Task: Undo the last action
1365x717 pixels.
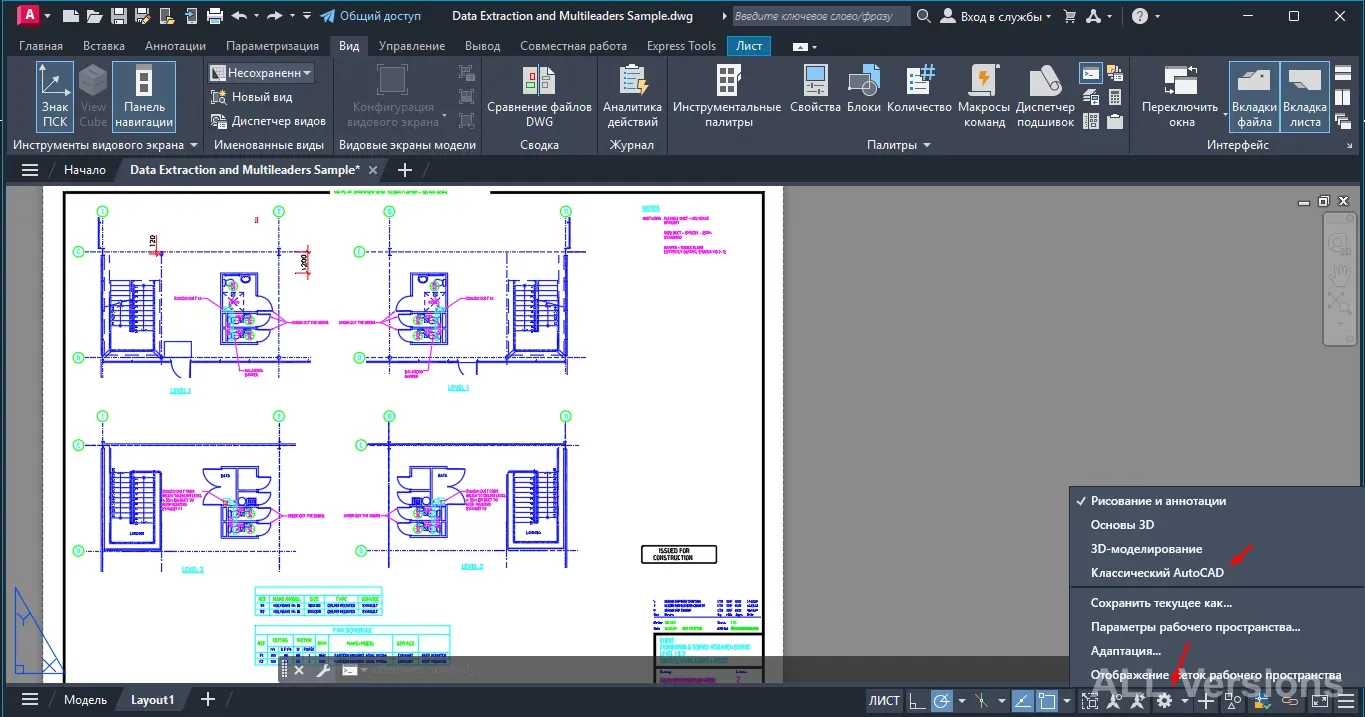Action: 239,16
